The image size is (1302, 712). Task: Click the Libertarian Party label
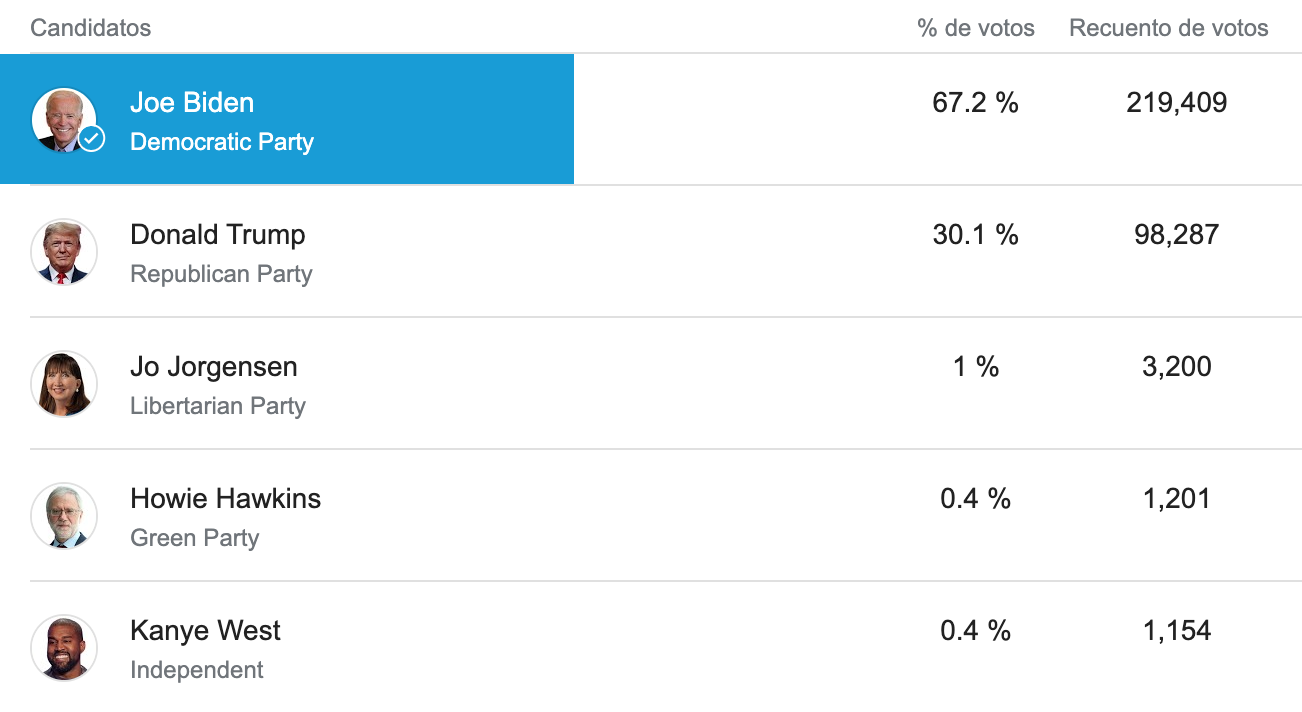tap(217, 406)
